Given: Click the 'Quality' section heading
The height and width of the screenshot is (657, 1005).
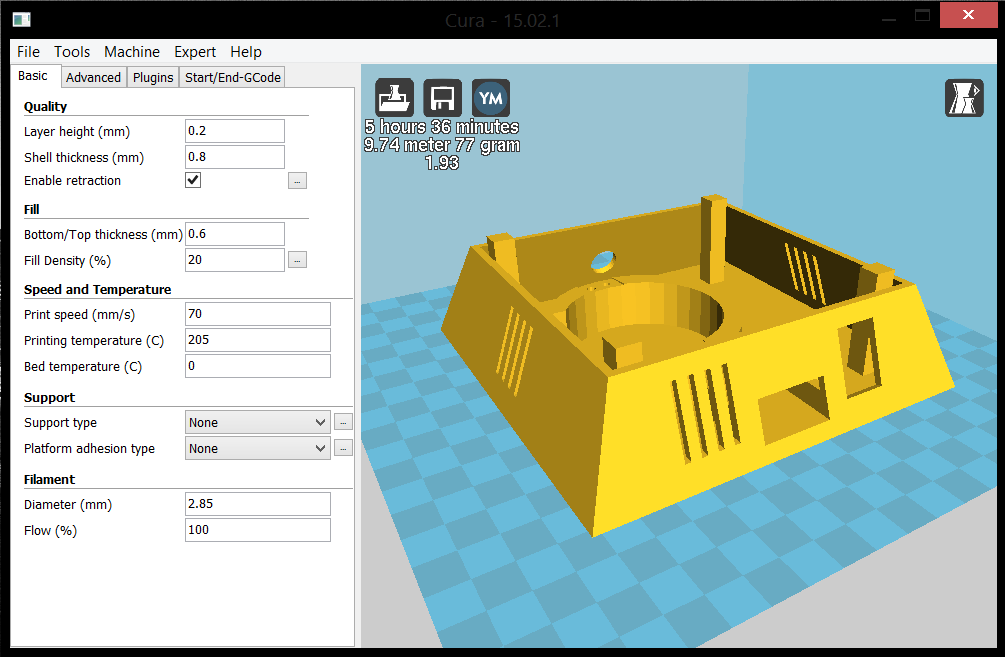Looking at the screenshot, I should point(46,106).
